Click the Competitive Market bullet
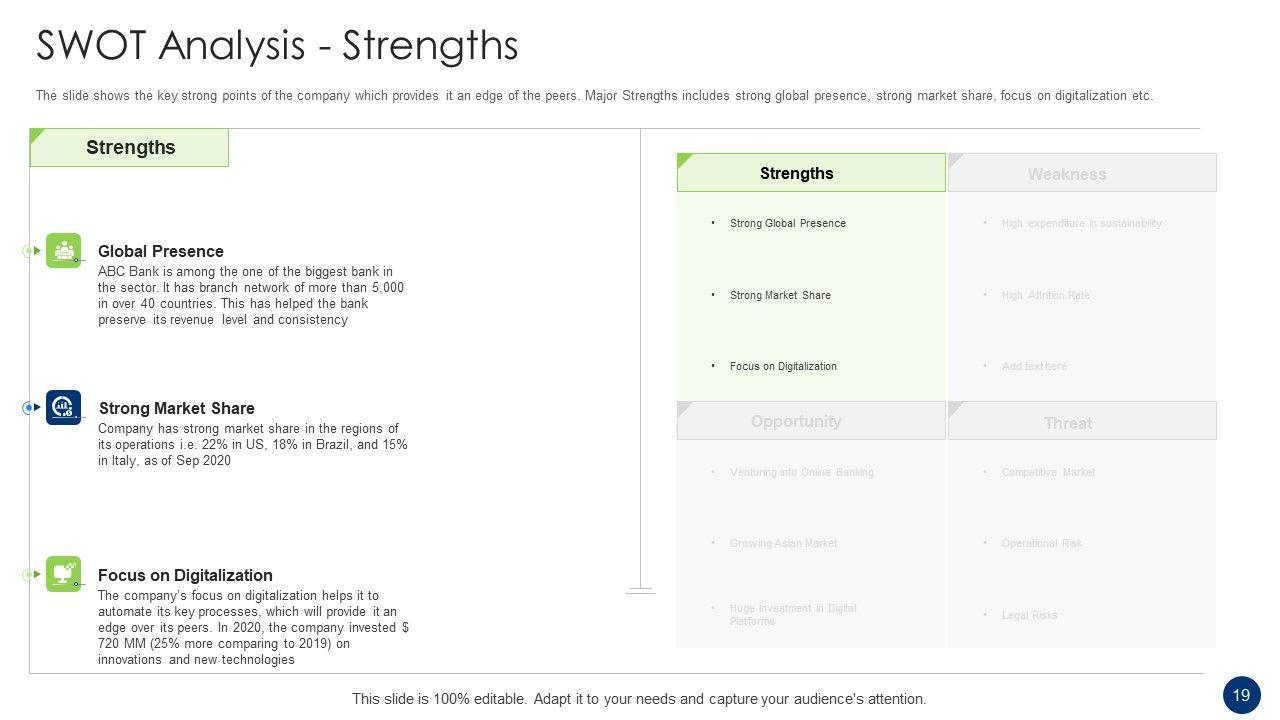Screen dimensions: 1280x720 1048,472
